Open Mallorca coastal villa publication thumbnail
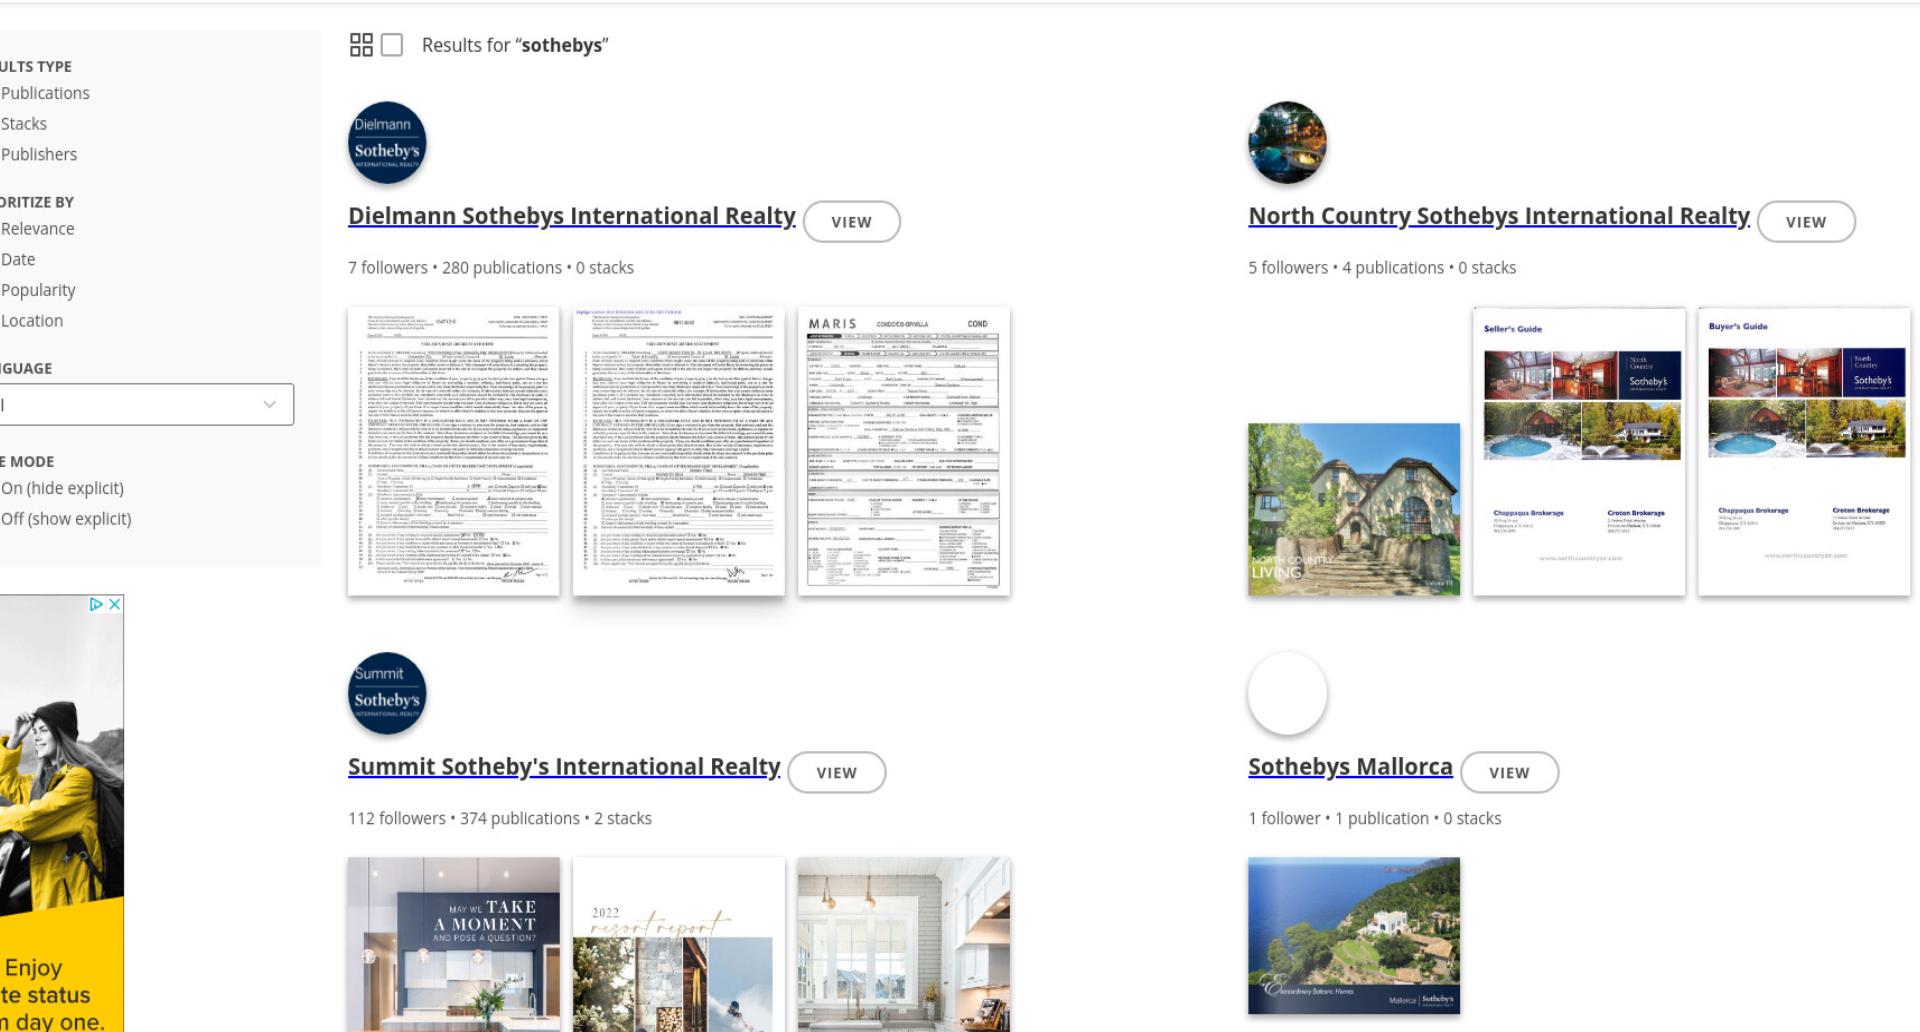The width and height of the screenshot is (1920, 1032). [x=1354, y=935]
